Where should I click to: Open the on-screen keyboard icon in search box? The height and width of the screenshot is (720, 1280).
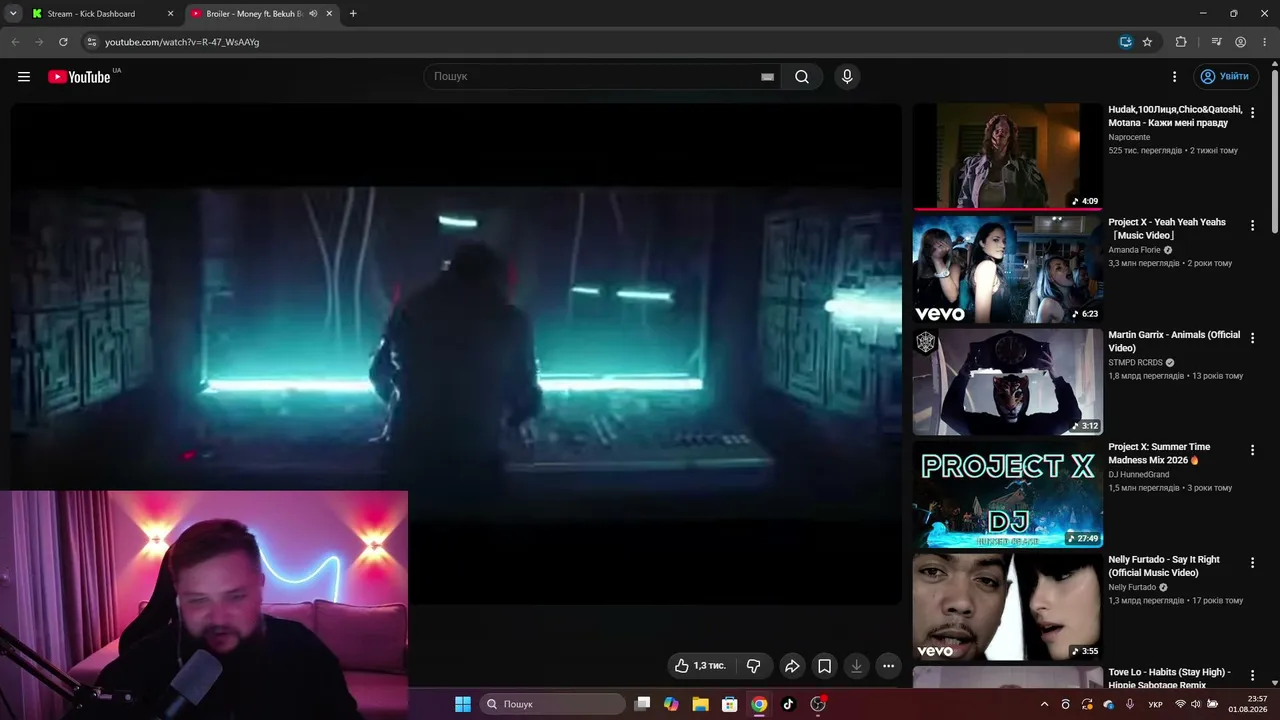coord(767,77)
